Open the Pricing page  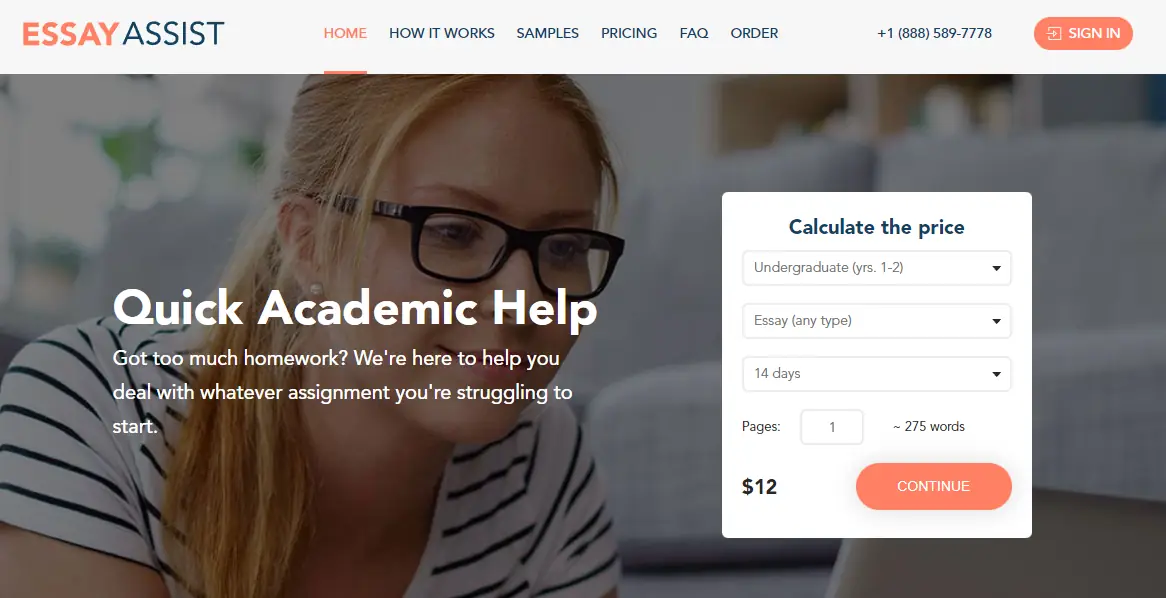[x=629, y=33]
